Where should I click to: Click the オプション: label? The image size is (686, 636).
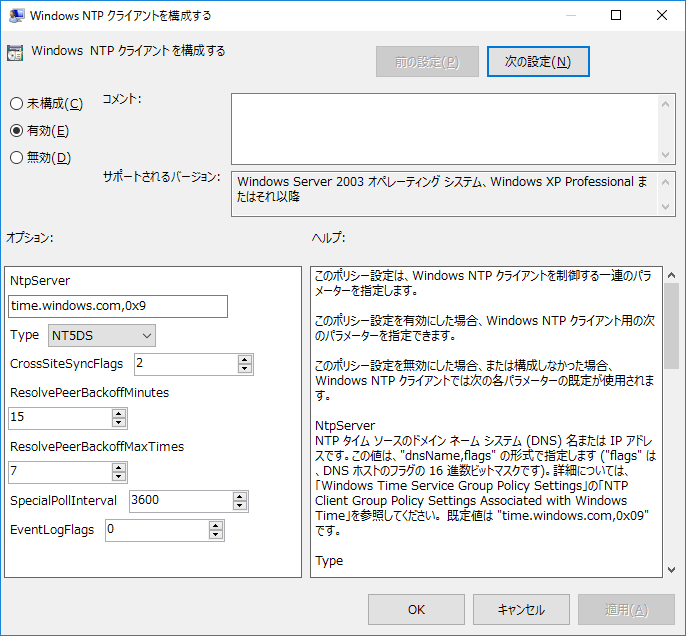click(30, 238)
